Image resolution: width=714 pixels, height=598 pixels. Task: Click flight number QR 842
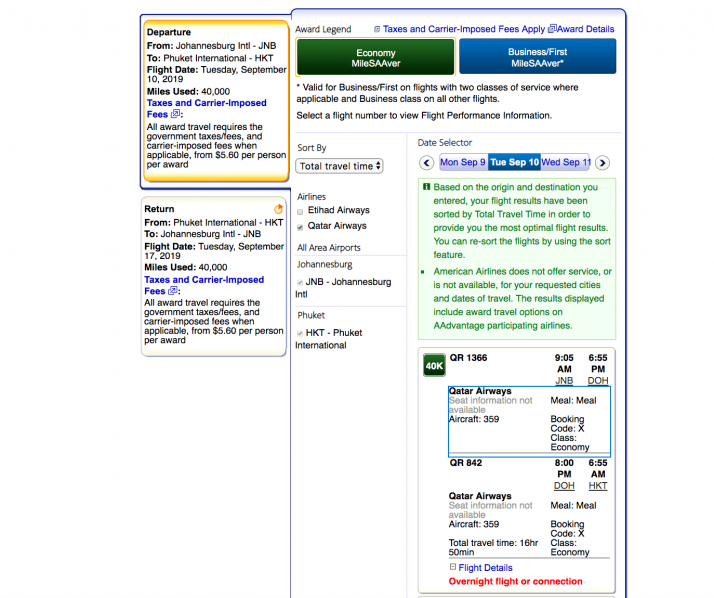pos(466,463)
